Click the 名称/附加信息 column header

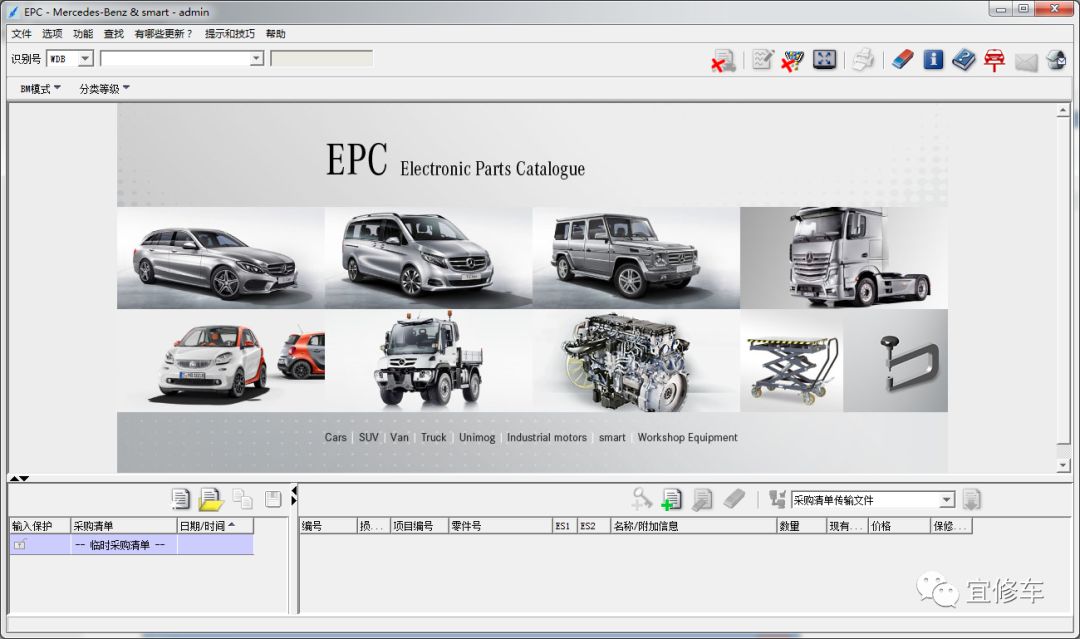click(x=694, y=526)
